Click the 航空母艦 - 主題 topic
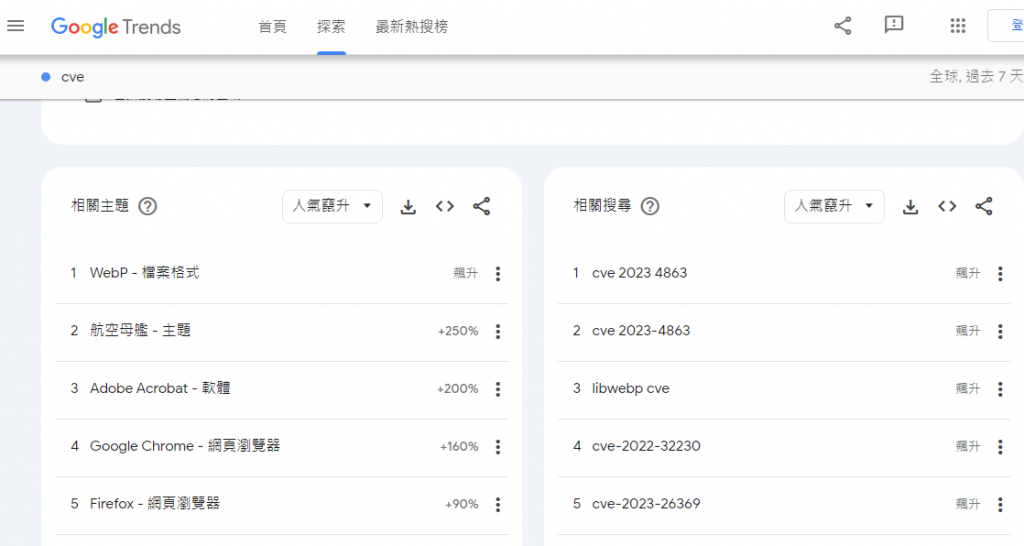The height and width of the screenshot is (546, 1024). click(x=140, y=330)
